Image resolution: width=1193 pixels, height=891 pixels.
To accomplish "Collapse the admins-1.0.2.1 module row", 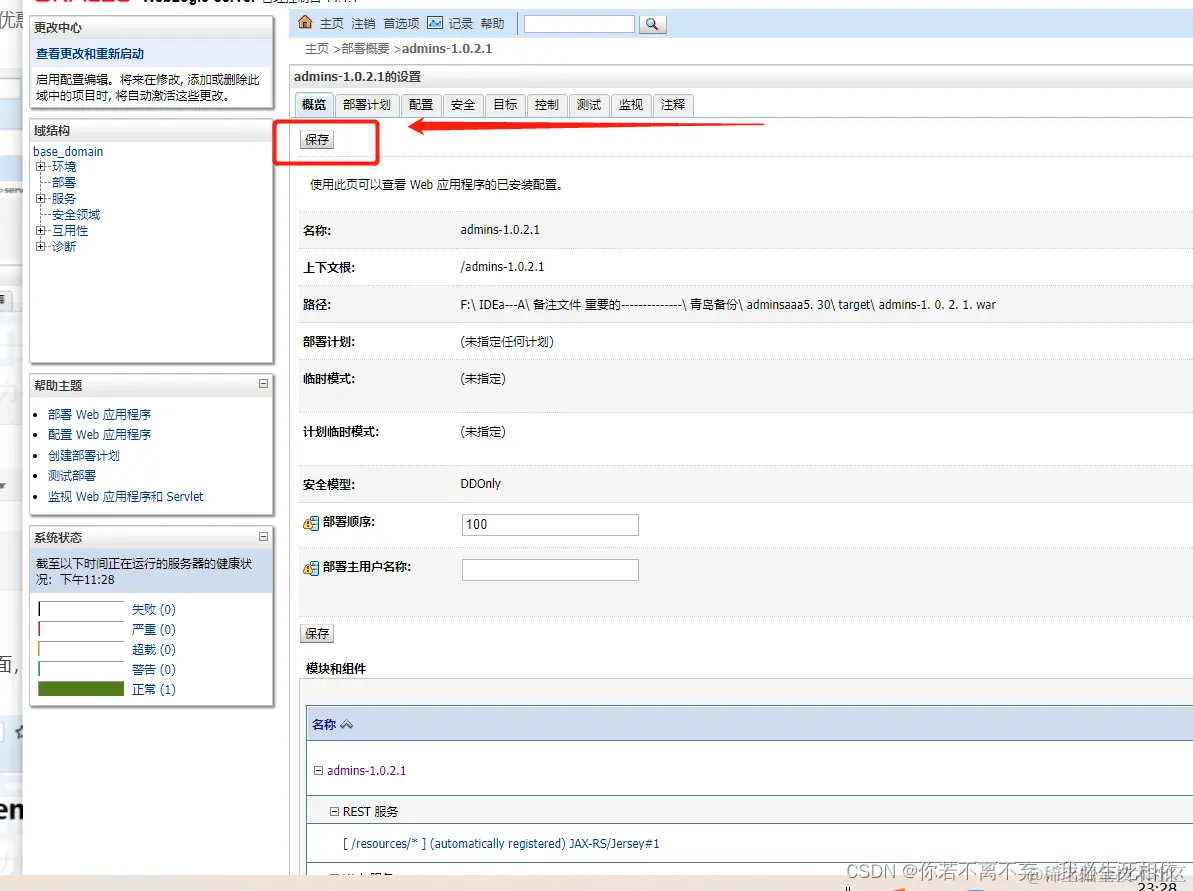I will click(319, 770).
